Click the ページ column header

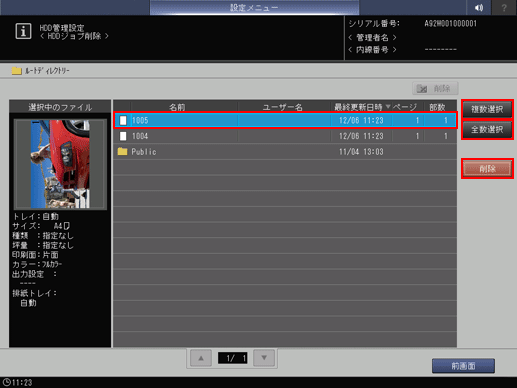pos(405,107)
